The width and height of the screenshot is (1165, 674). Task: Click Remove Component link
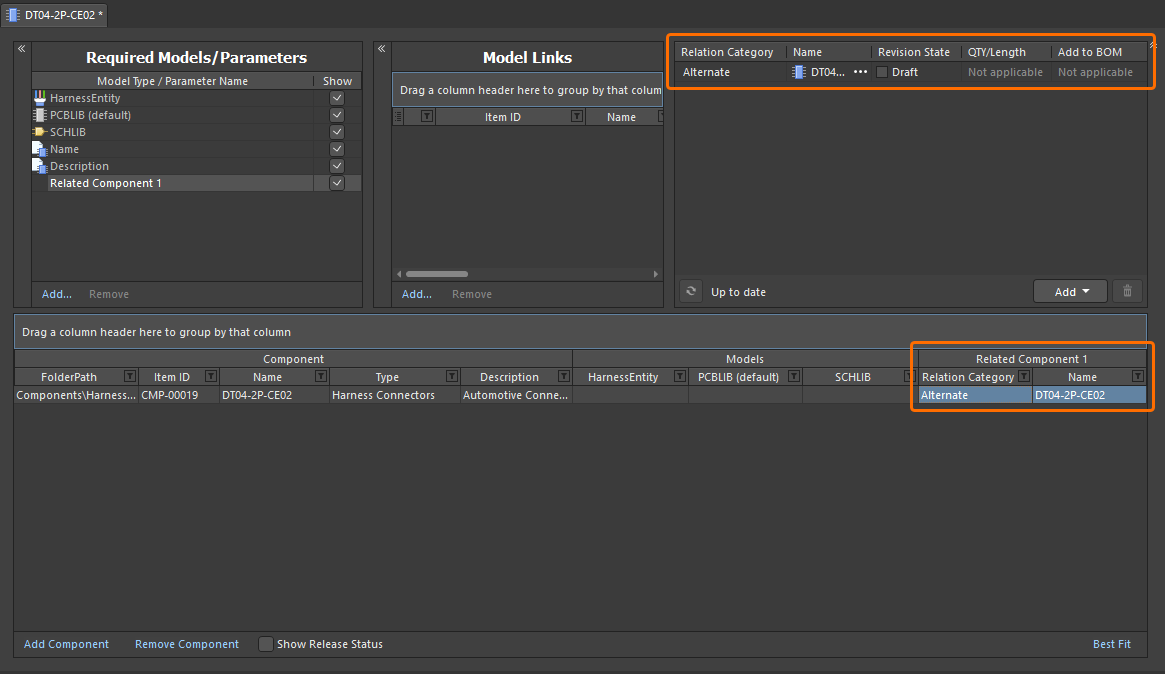pyautogui.click(x=186, y=644)
